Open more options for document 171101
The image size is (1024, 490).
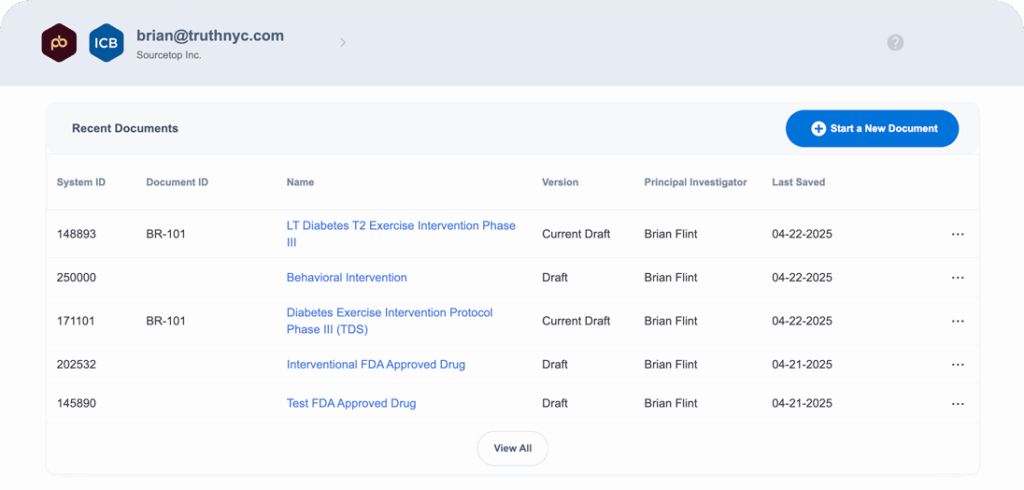pos(957,321)
